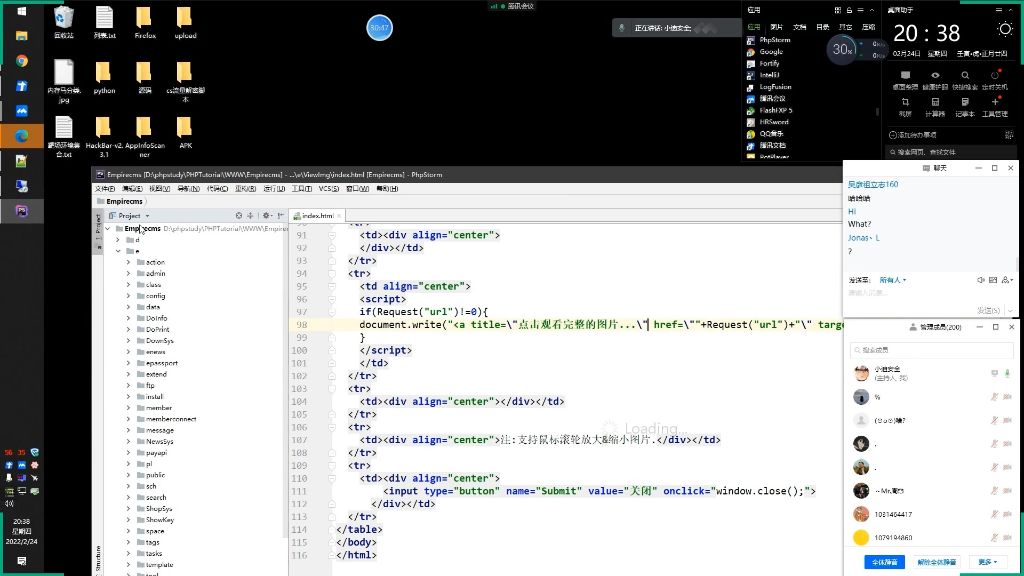Screen dimensions: 1024x576
Task: Click the Windows Start button
Action: 22,11
